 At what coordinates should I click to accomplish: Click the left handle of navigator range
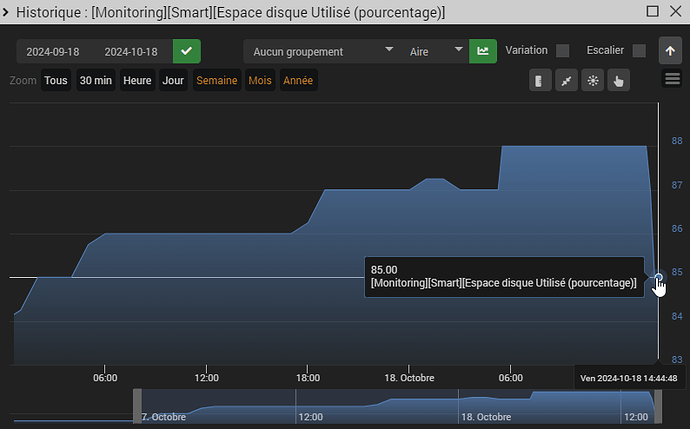138,406
